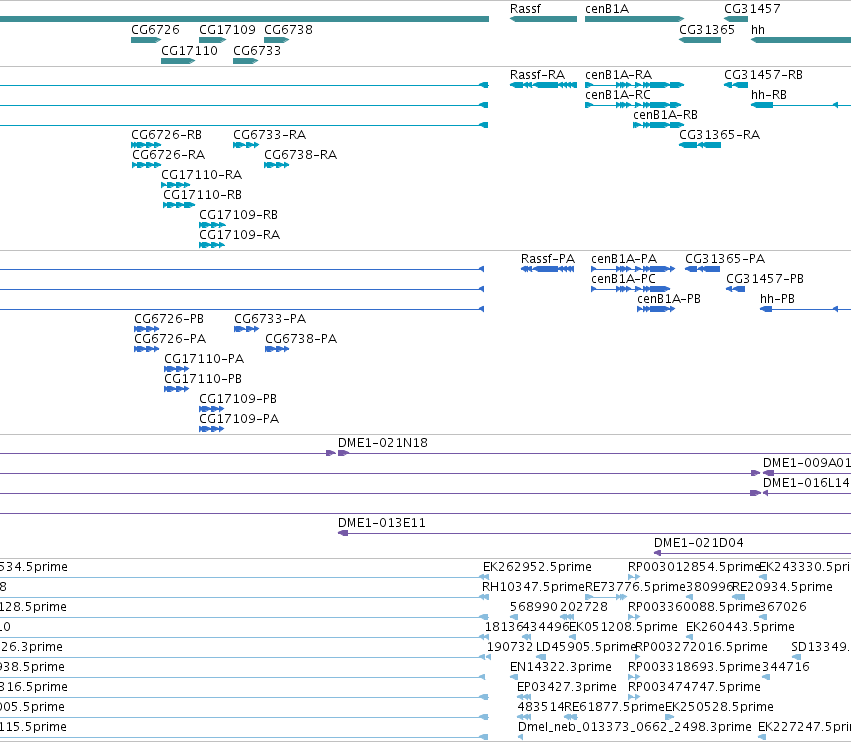Select the cenB1A-PB protein feature
This screenshot has width=851, height=742.
(x=656, y=309)
